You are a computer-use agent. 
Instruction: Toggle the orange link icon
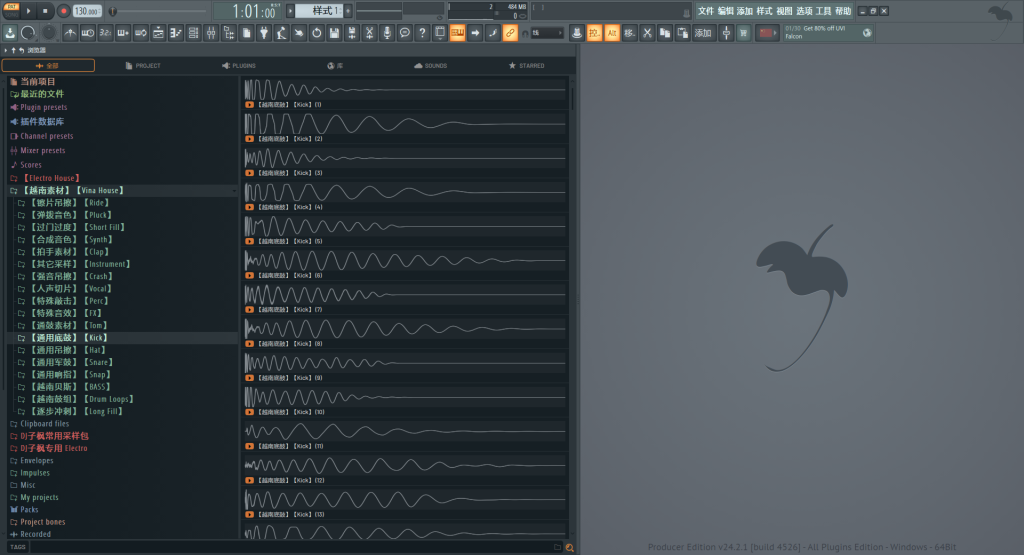(510, 33)
